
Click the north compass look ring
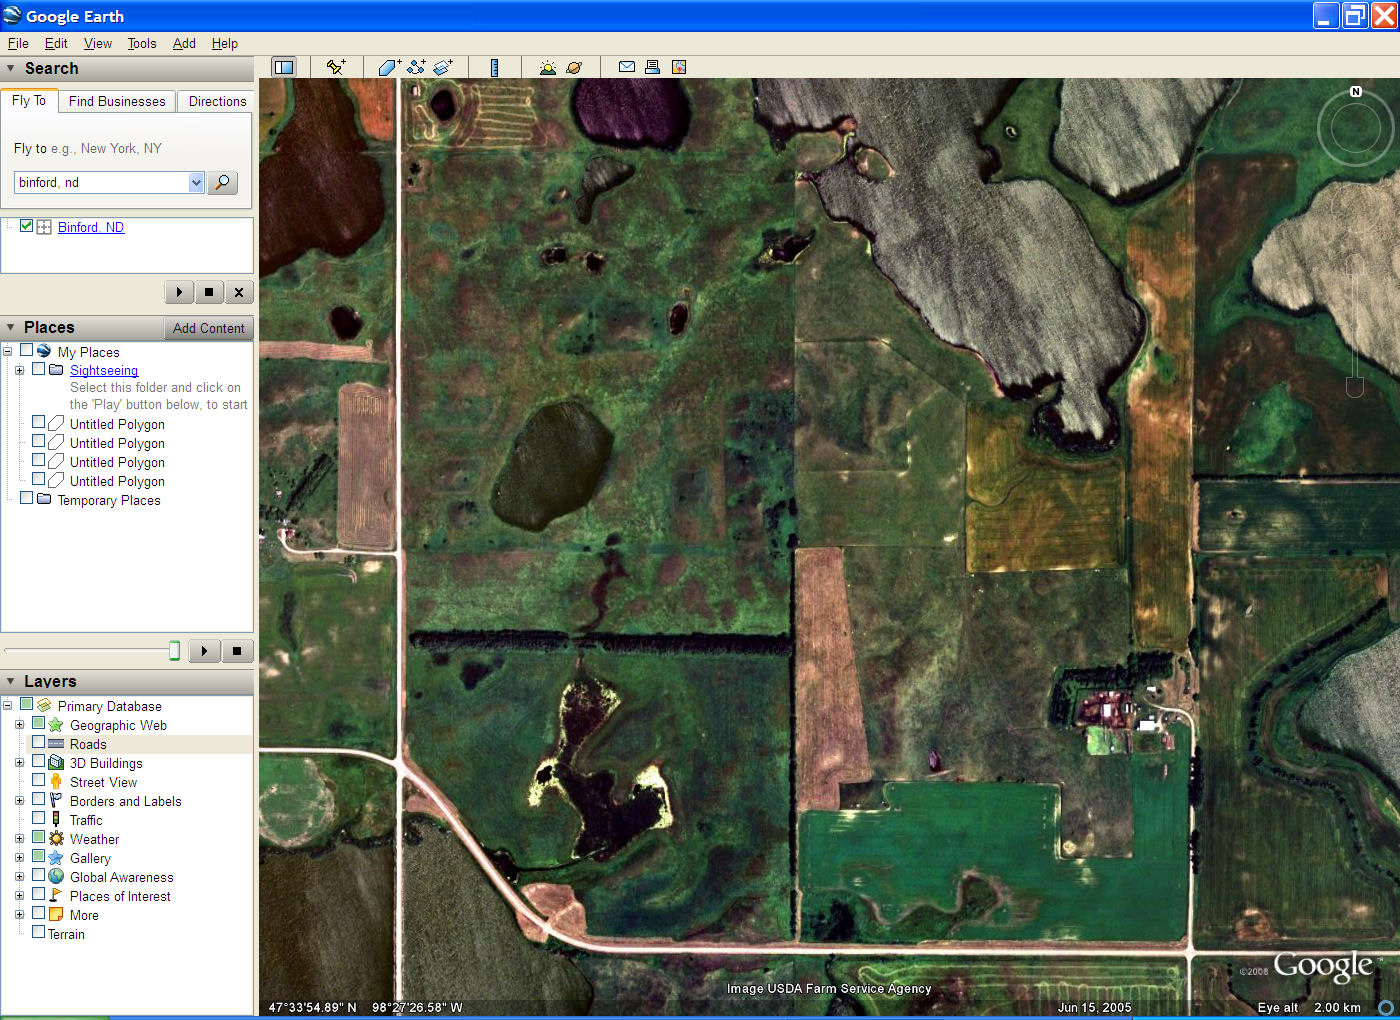(1355, 127)
